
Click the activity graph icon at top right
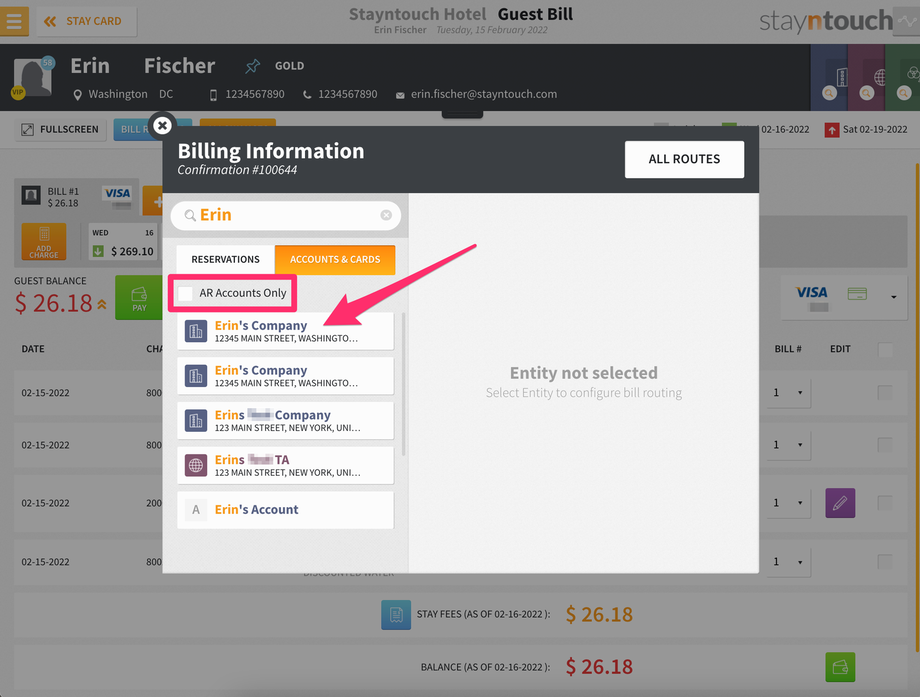907,22
